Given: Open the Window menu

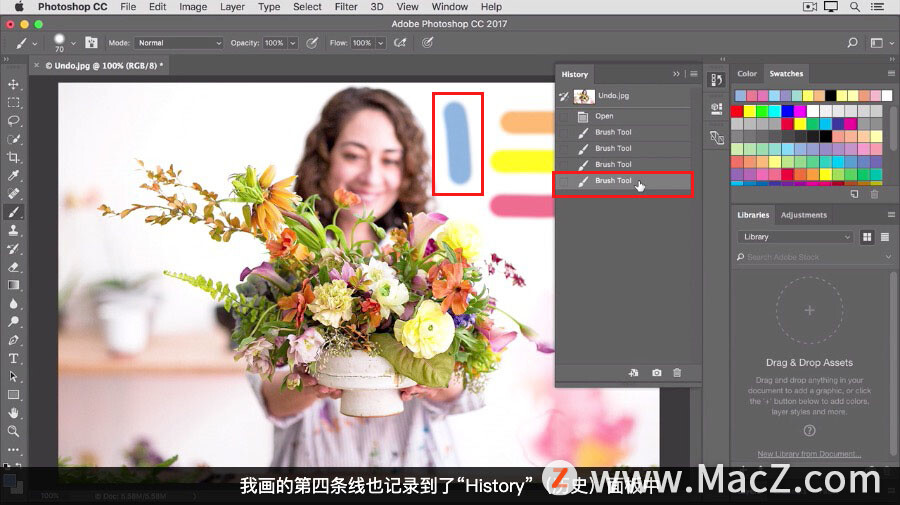Looking at the screenshot, I should click(x=449, y=7).
